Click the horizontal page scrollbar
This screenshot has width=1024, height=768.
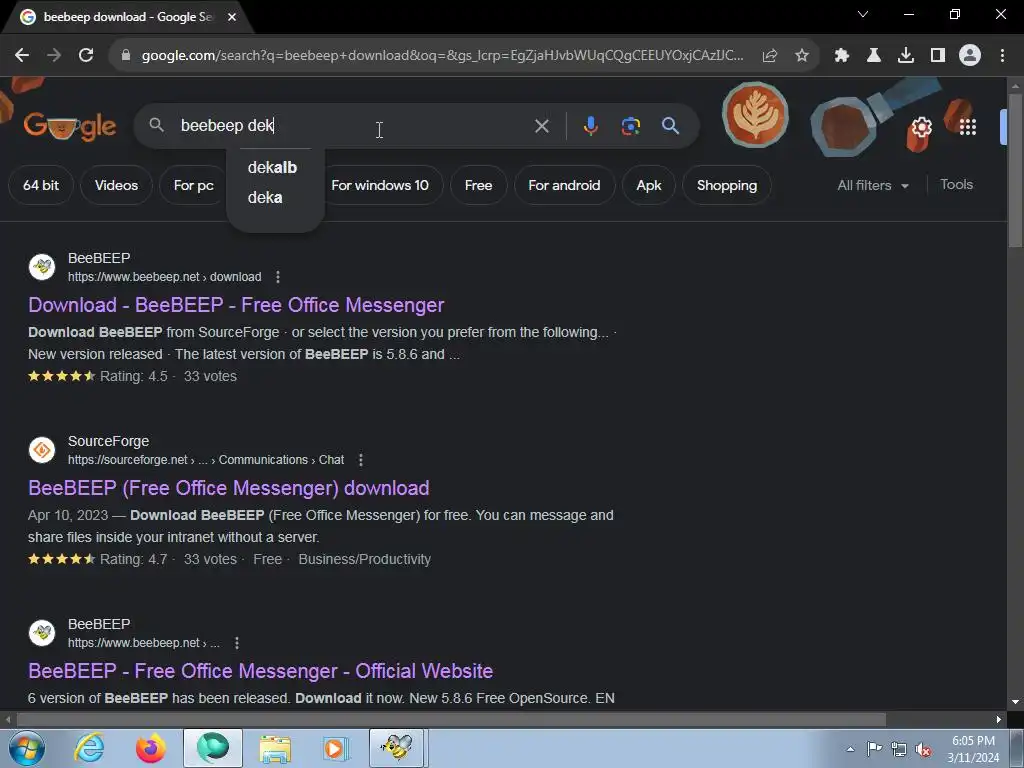click(451, 720)
